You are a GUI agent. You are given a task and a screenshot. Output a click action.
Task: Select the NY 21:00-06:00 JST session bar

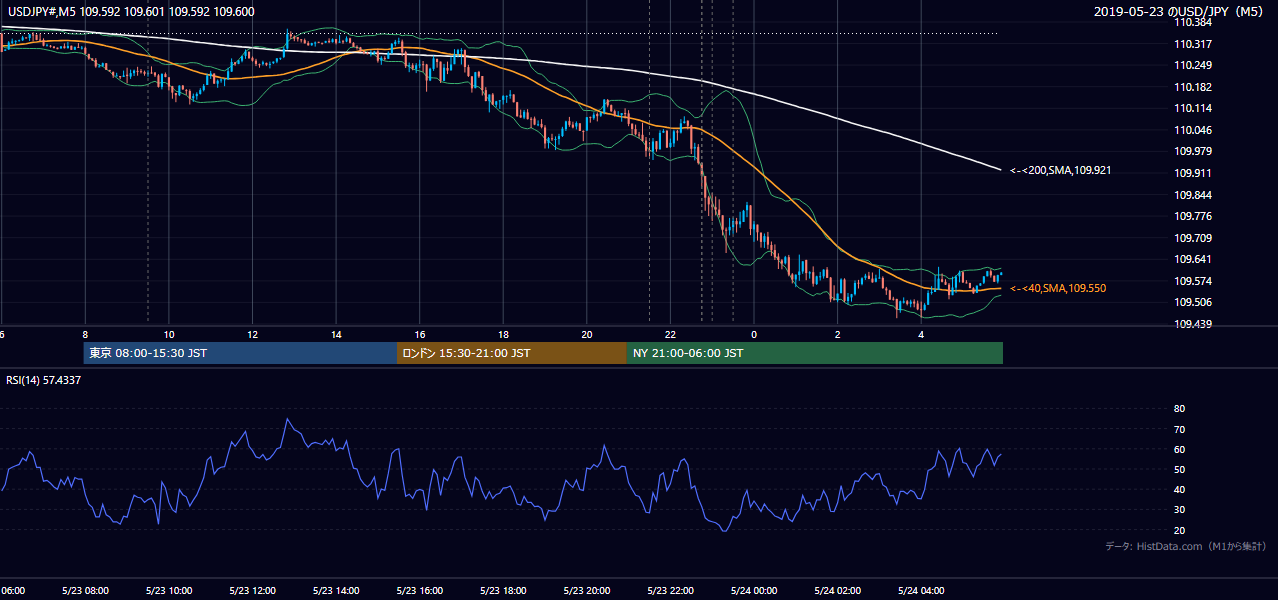click(815, 353)
